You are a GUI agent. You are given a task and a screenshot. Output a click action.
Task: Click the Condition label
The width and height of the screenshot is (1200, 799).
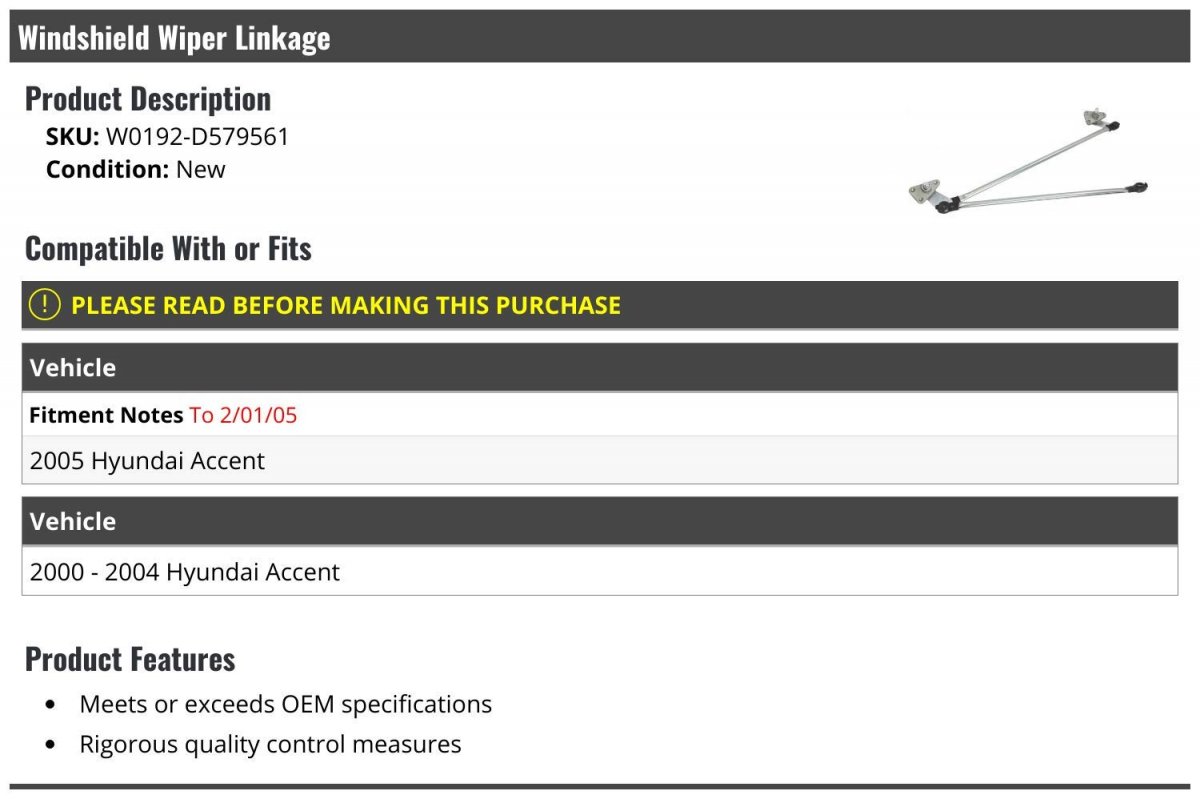pyautogui.click(x=108, y=169)
